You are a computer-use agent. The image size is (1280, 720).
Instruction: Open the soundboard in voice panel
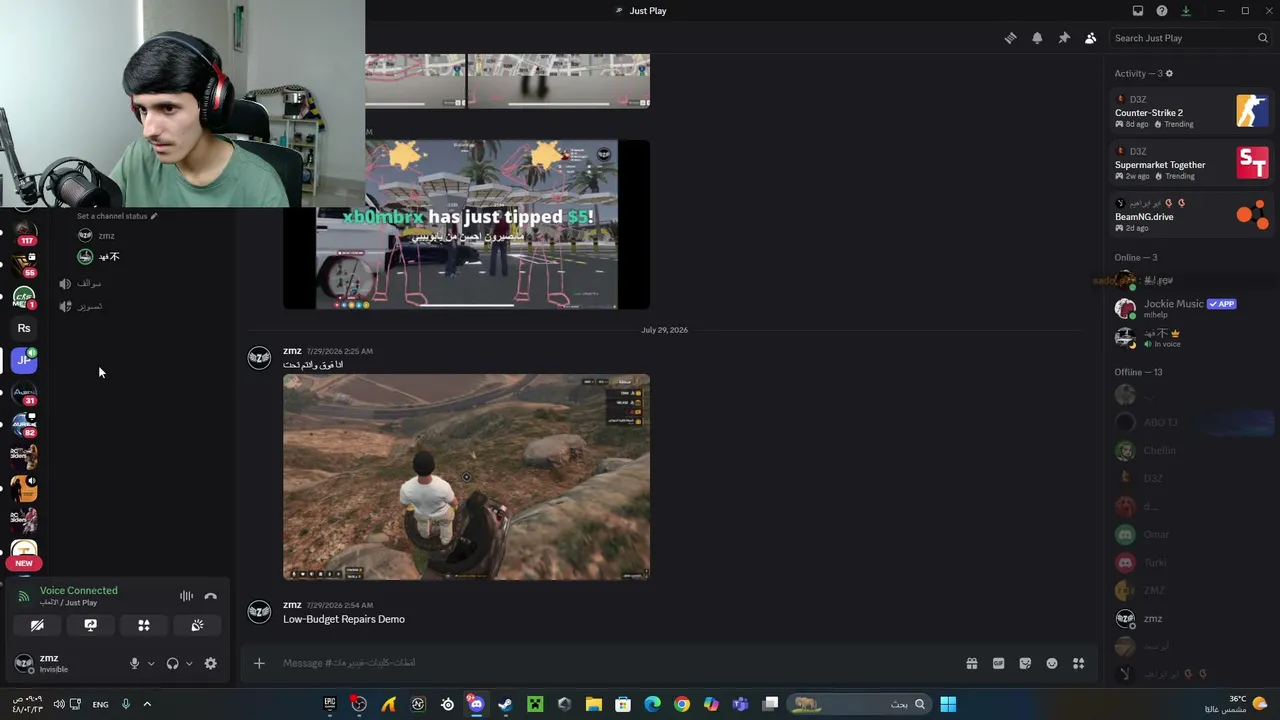click(197, 626)
